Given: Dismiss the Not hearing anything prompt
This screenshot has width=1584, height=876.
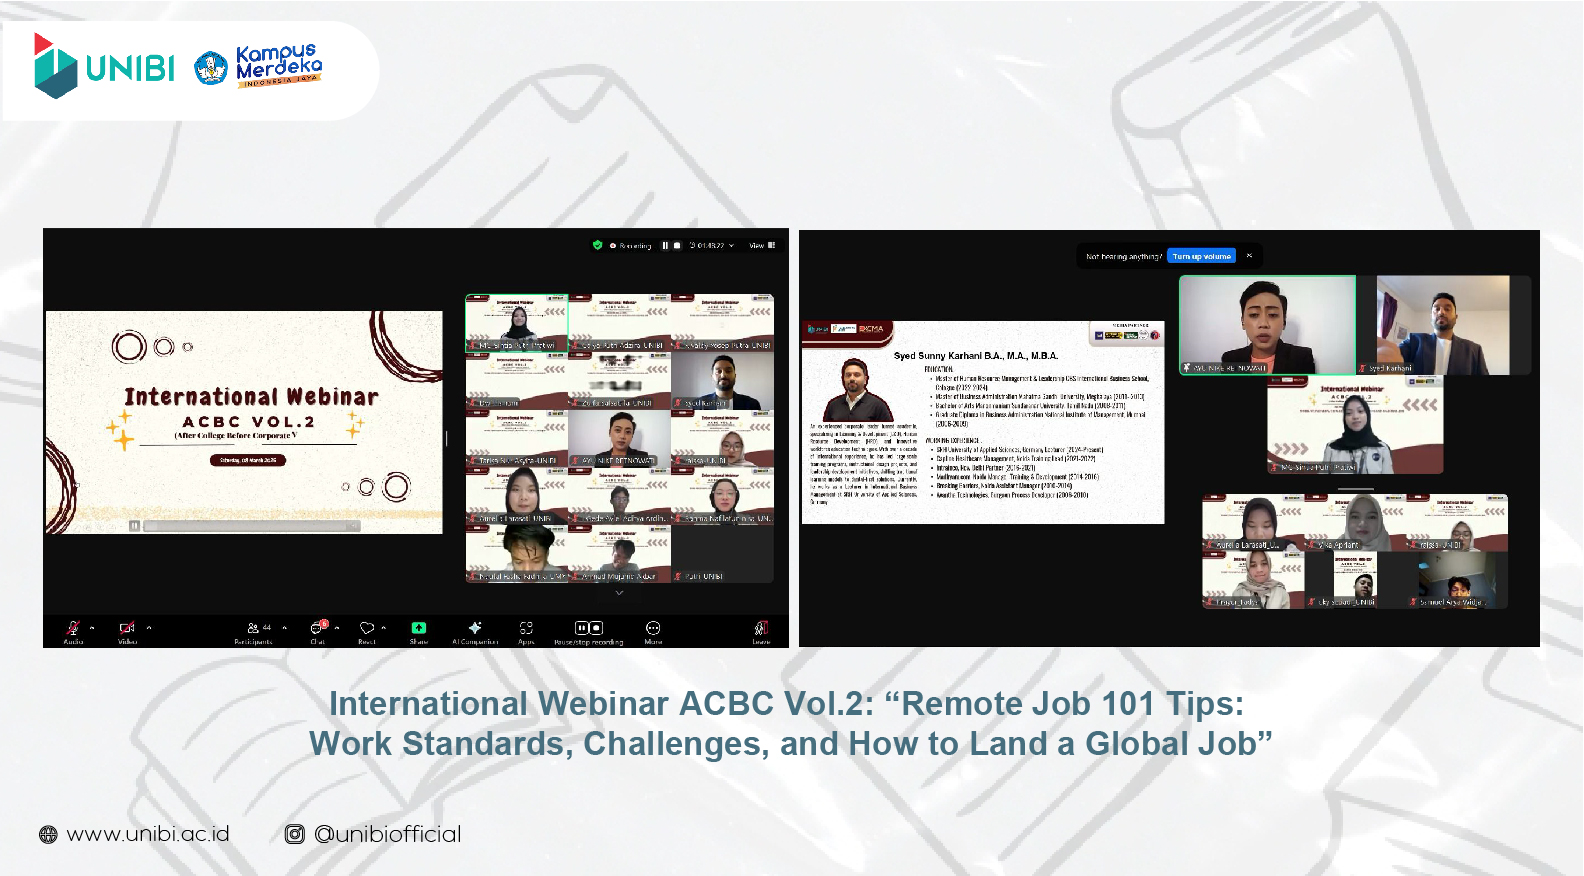Looking at the screenshot, I should (x=1249, y=256).
